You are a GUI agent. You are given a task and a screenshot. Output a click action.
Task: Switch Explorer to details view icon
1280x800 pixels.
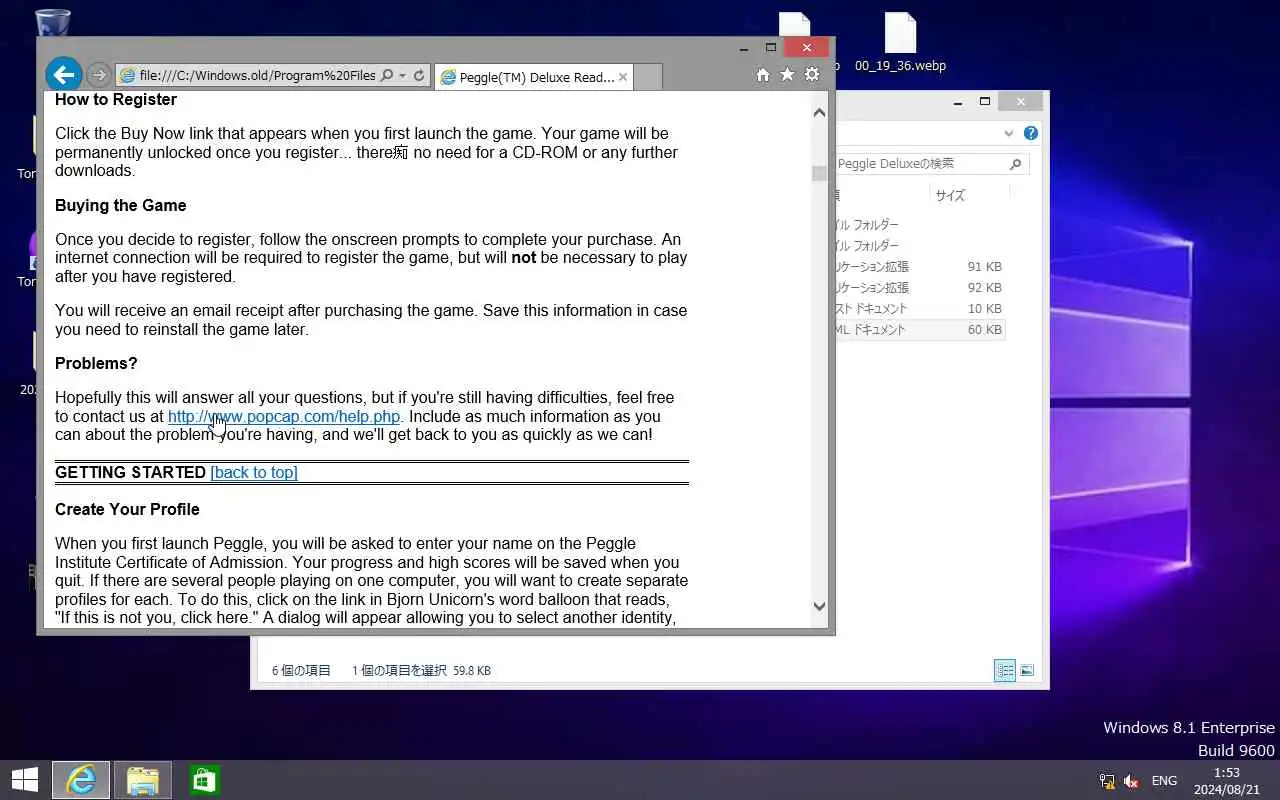1005,671
